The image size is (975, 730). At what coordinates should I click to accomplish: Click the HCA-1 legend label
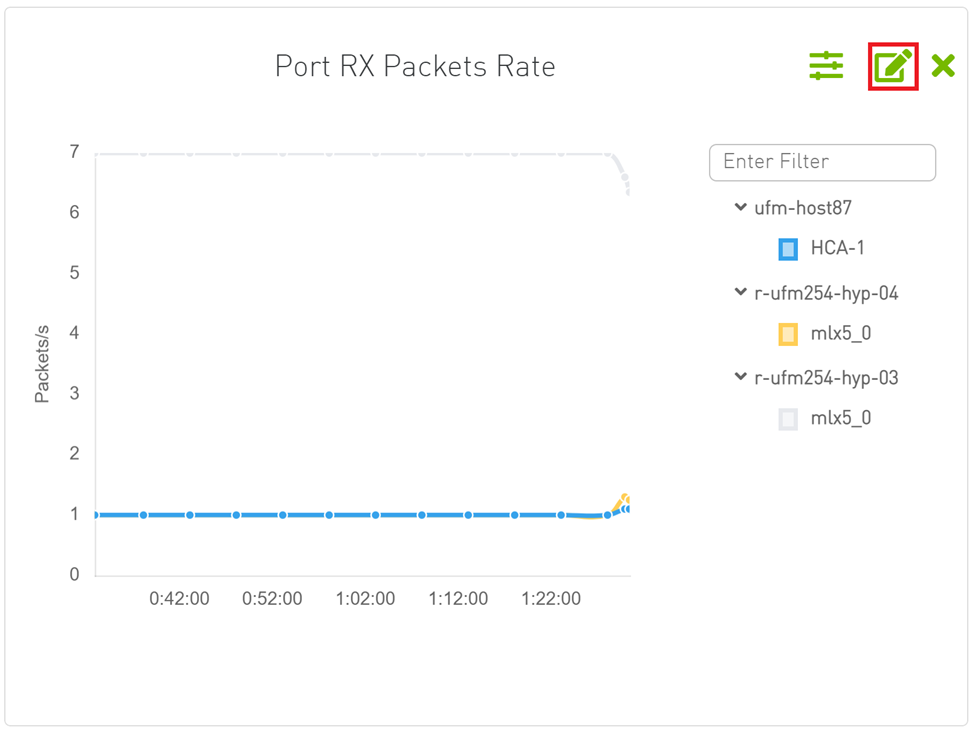click(837, 249)
